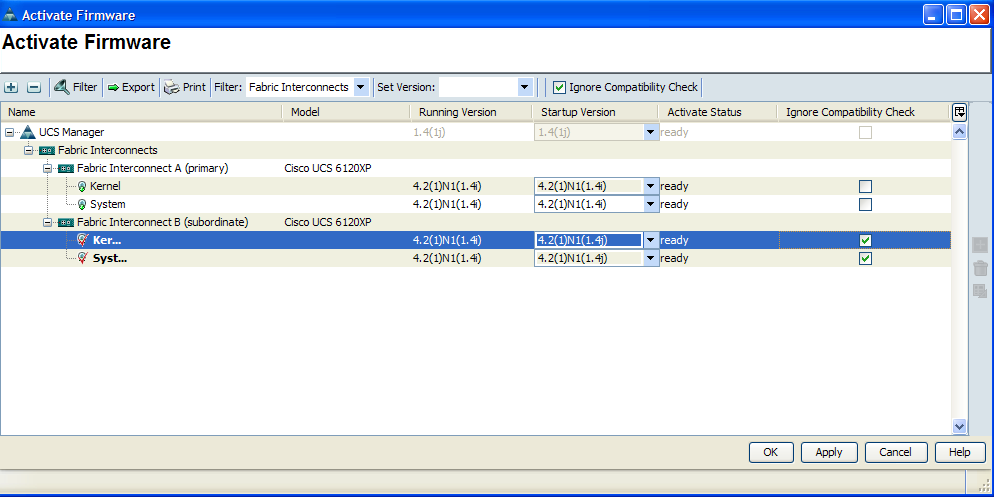
Task: Enable ignore compatibility for Fabric A Kernel
Action: pyautogui.click(x=865, y=186)
